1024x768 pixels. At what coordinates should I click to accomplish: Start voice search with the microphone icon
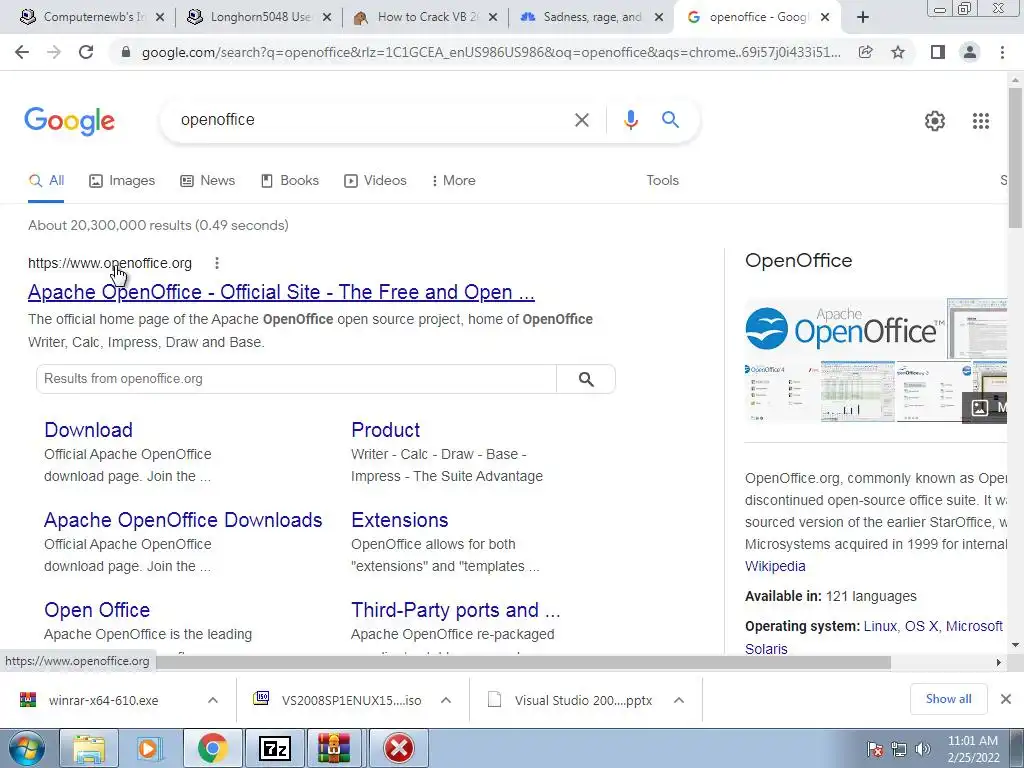[631, 120]
